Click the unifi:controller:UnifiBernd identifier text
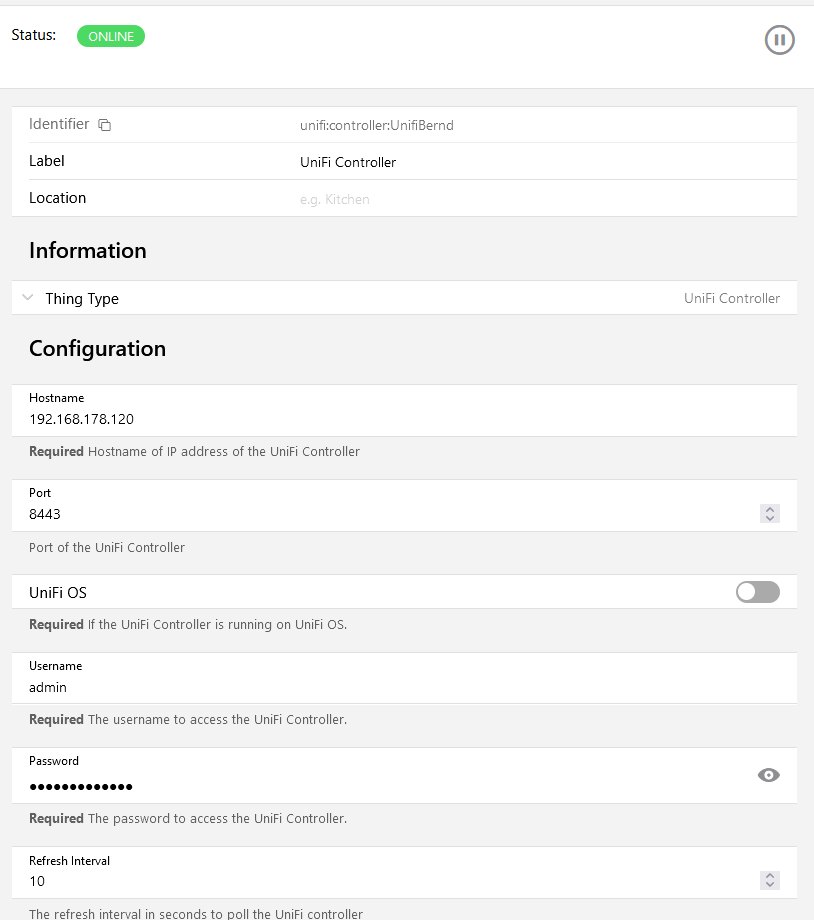The width and height of the screenshot is (814, 920). coord(377,126)
